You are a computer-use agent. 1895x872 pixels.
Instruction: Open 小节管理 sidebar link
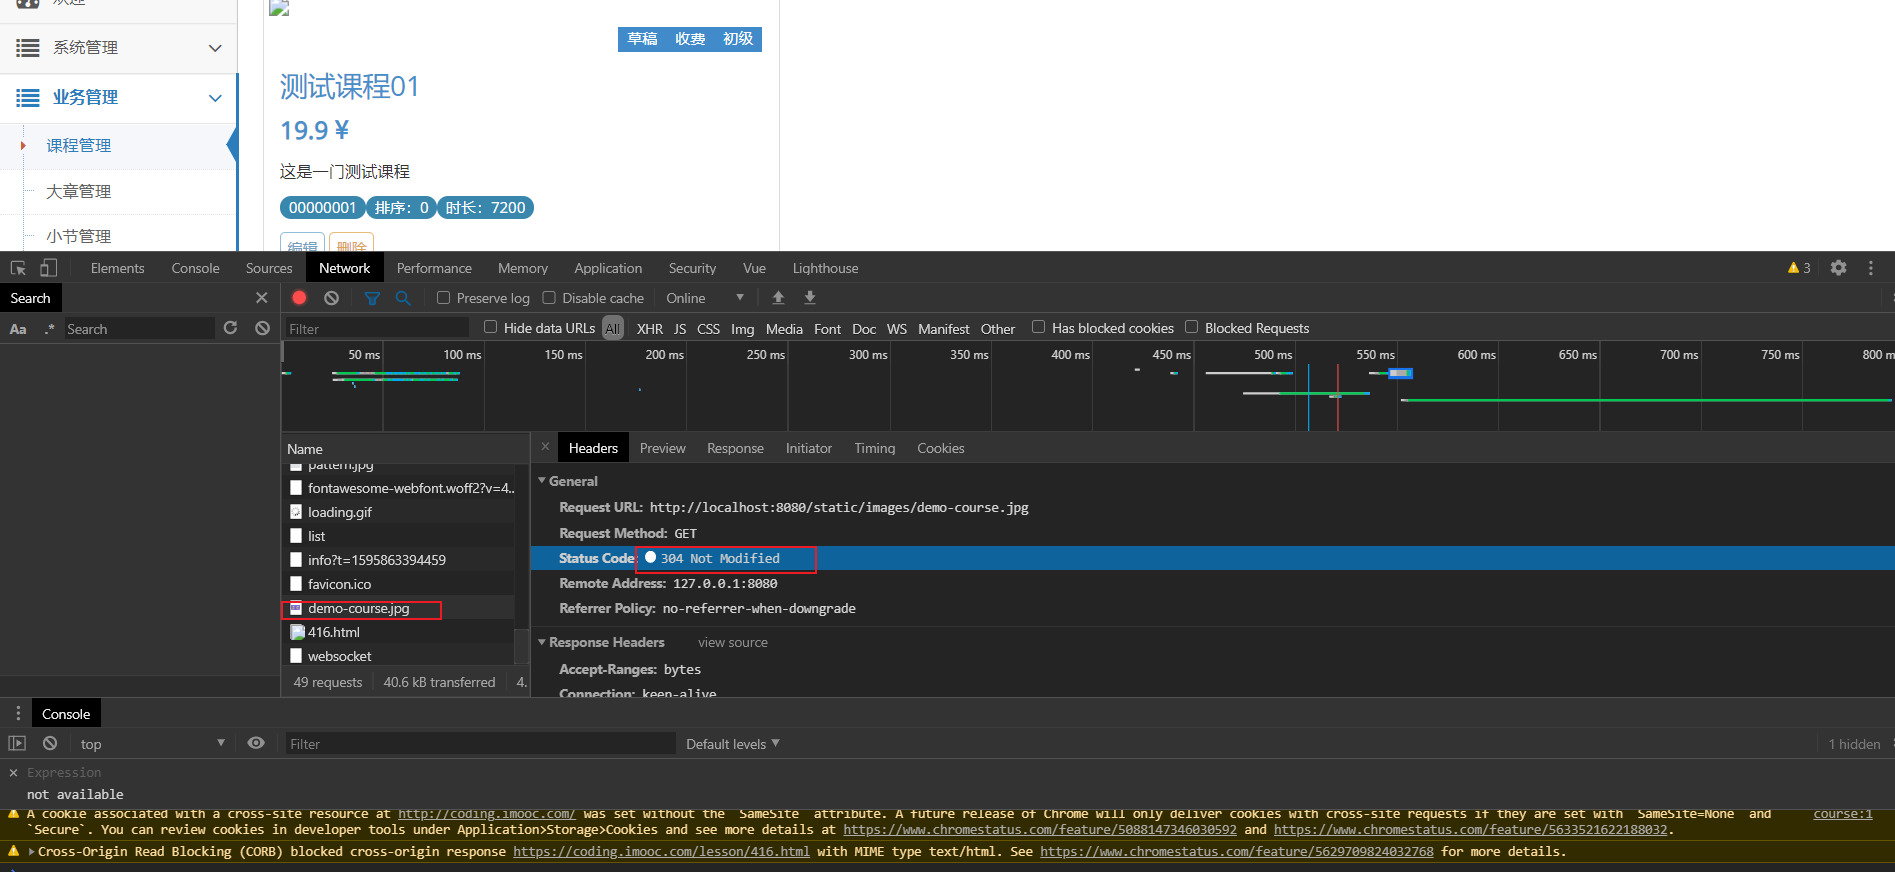click(78, 236)
